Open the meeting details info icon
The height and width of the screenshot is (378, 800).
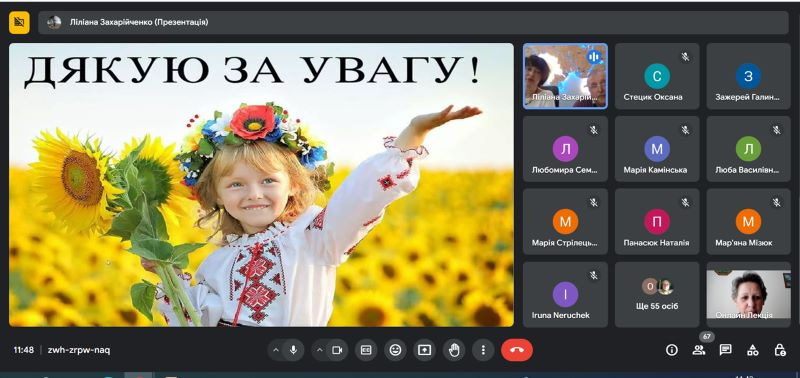(x=672, y=350)
